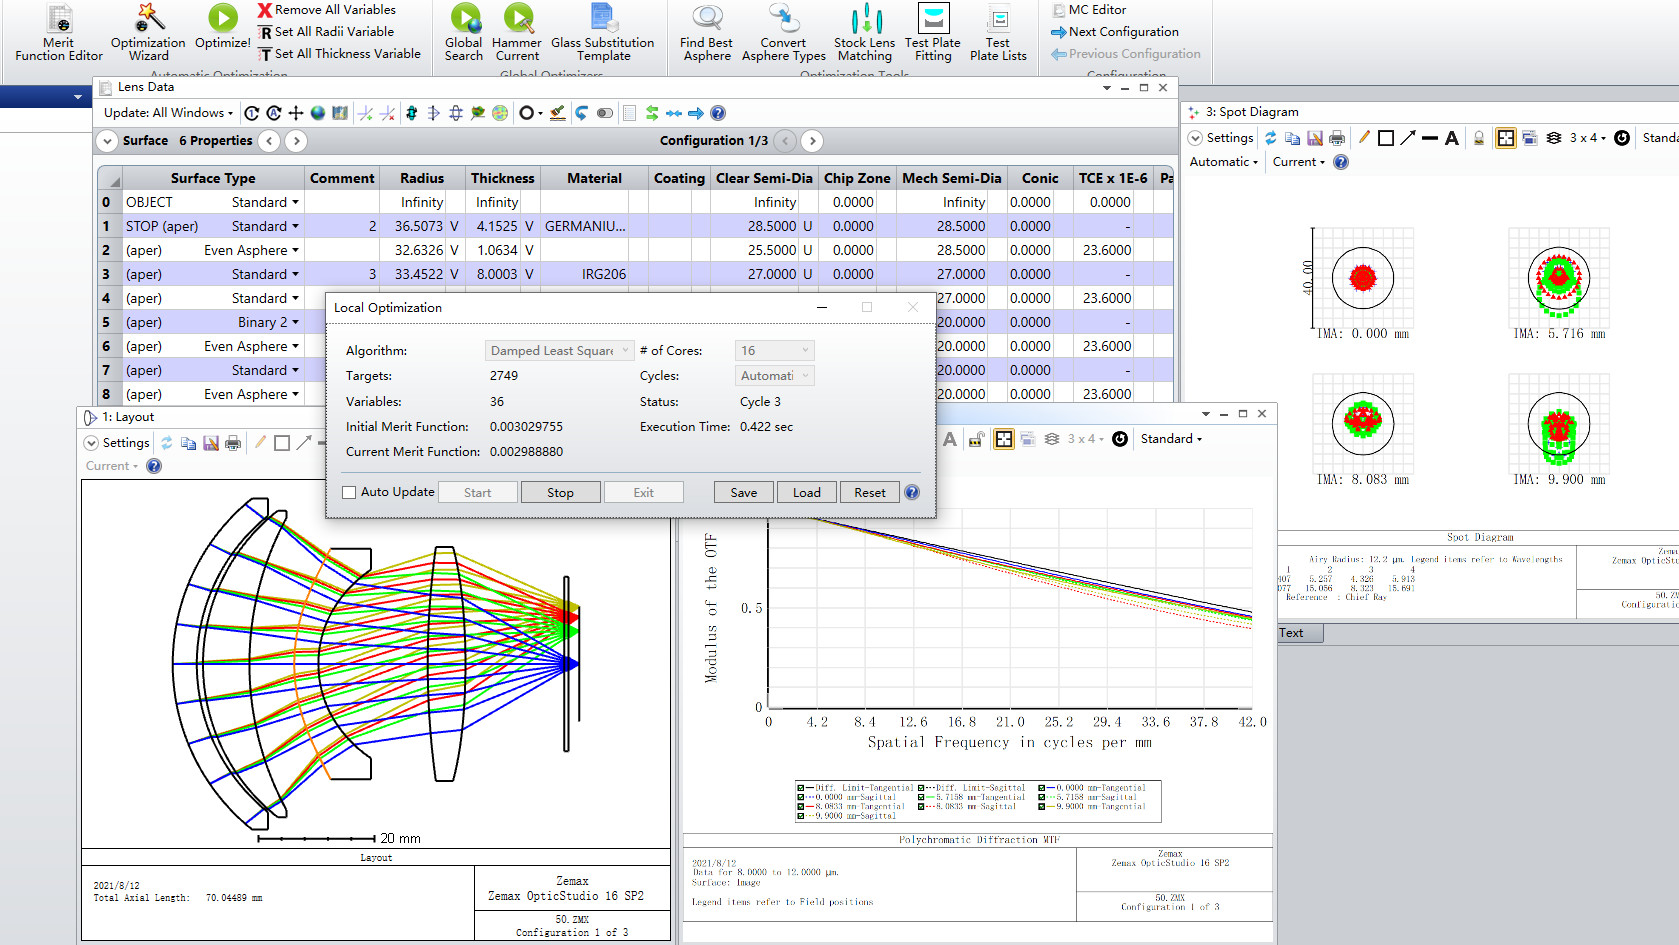This screenshot has height=945, width=1679.
Task: Click the Load button
Action: (806, 492)
